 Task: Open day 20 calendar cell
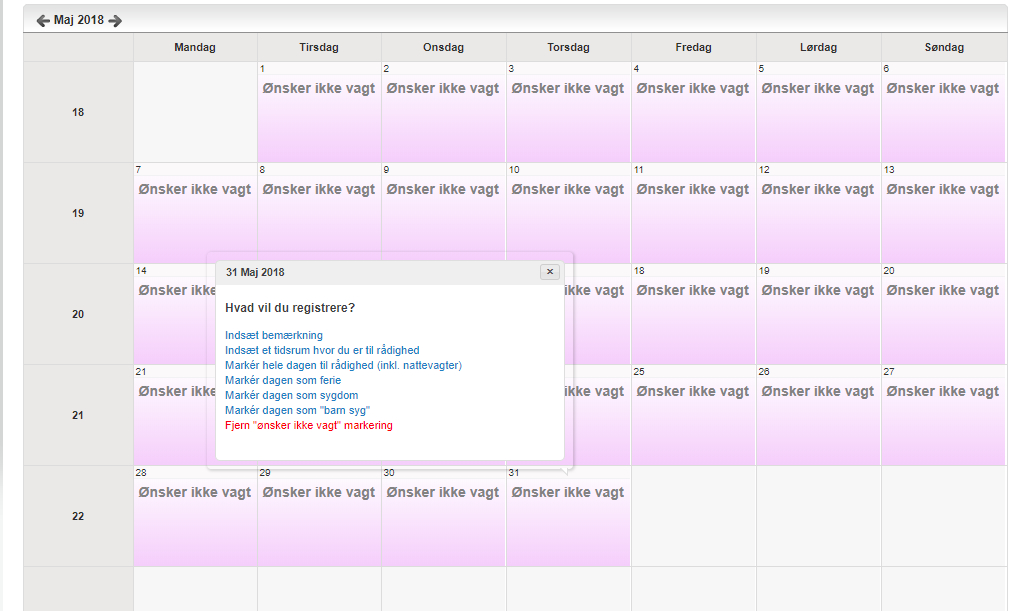point(945,314)
